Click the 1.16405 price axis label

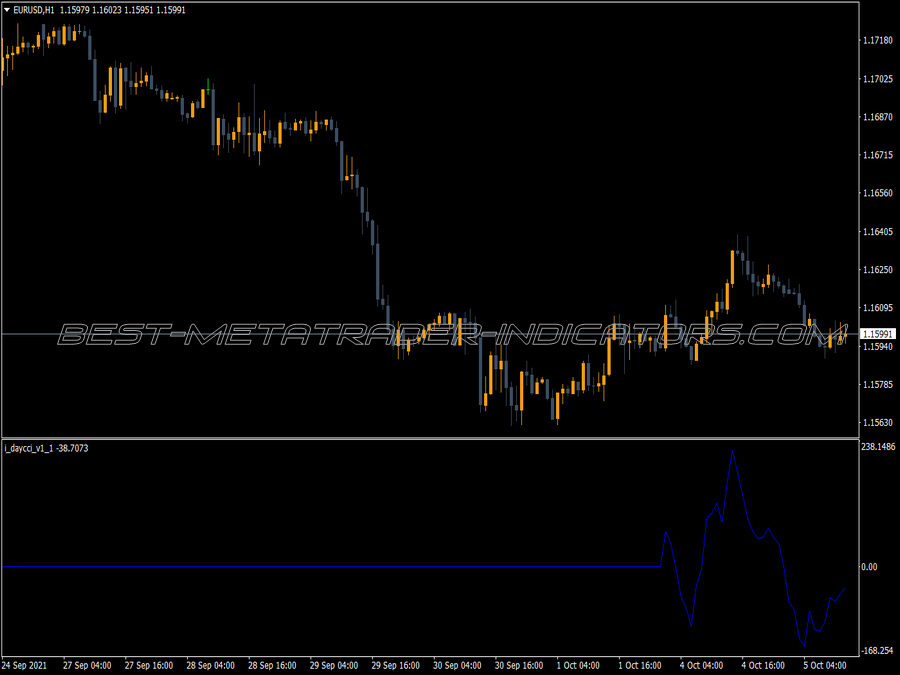pyautogui.click(x=878, y=232)
